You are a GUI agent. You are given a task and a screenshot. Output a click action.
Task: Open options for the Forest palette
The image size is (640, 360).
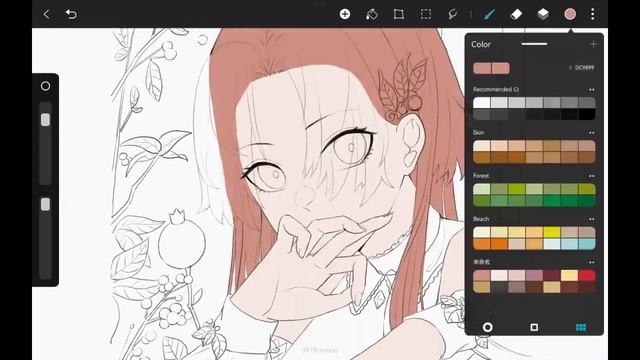point(591,176)
